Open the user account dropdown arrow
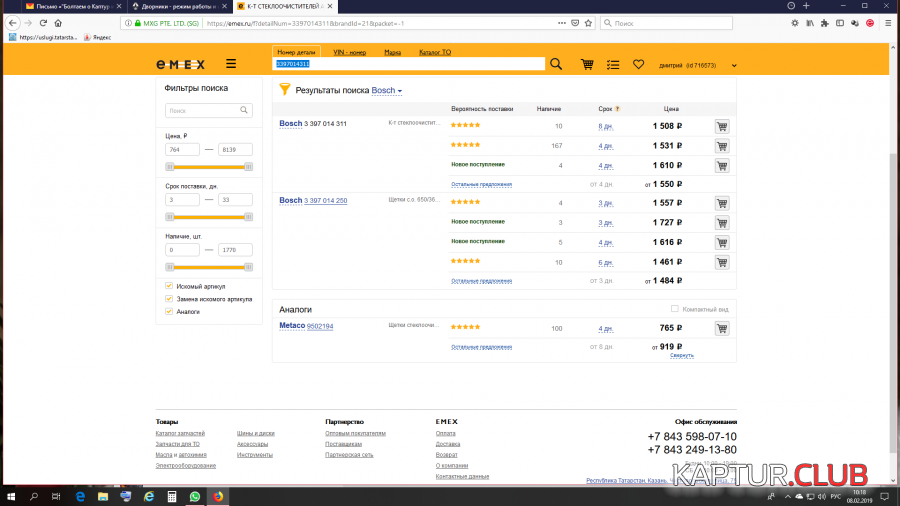Image resolution: width=900 pixels, height=506 pixels. click(x=734, y=65)
